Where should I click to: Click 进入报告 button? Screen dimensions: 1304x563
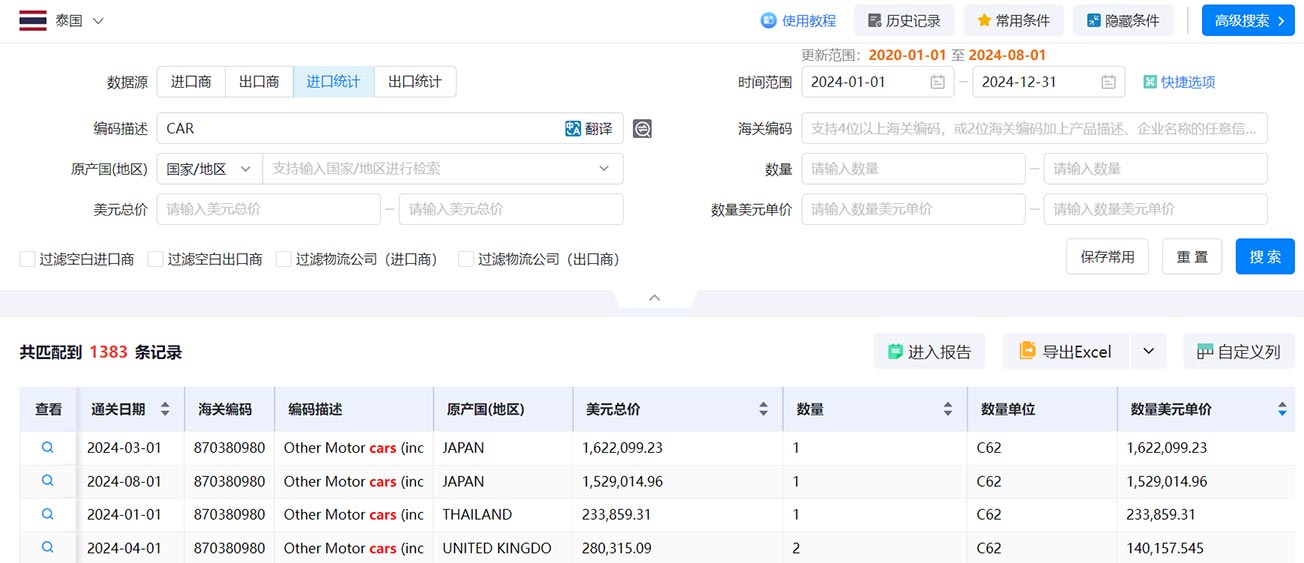(x=929, y=352)
